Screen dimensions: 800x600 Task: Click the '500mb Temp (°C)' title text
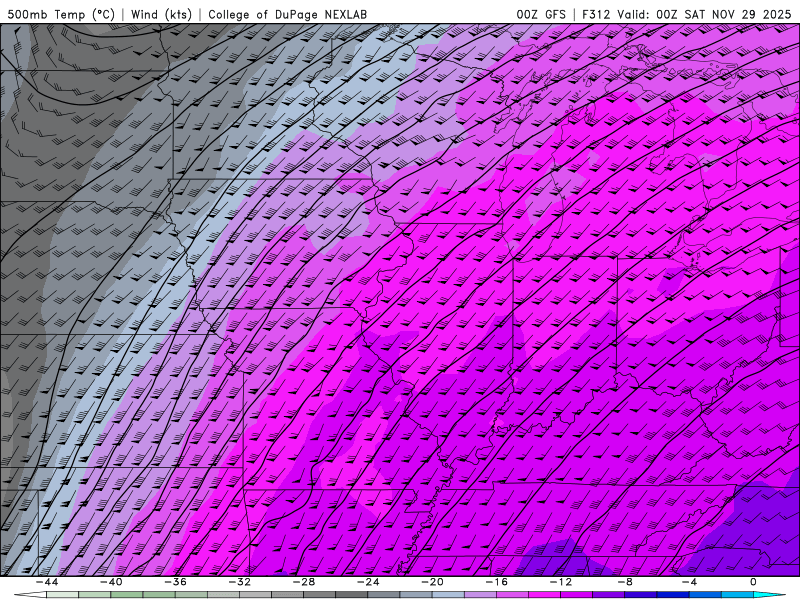[x=61, y=14]
